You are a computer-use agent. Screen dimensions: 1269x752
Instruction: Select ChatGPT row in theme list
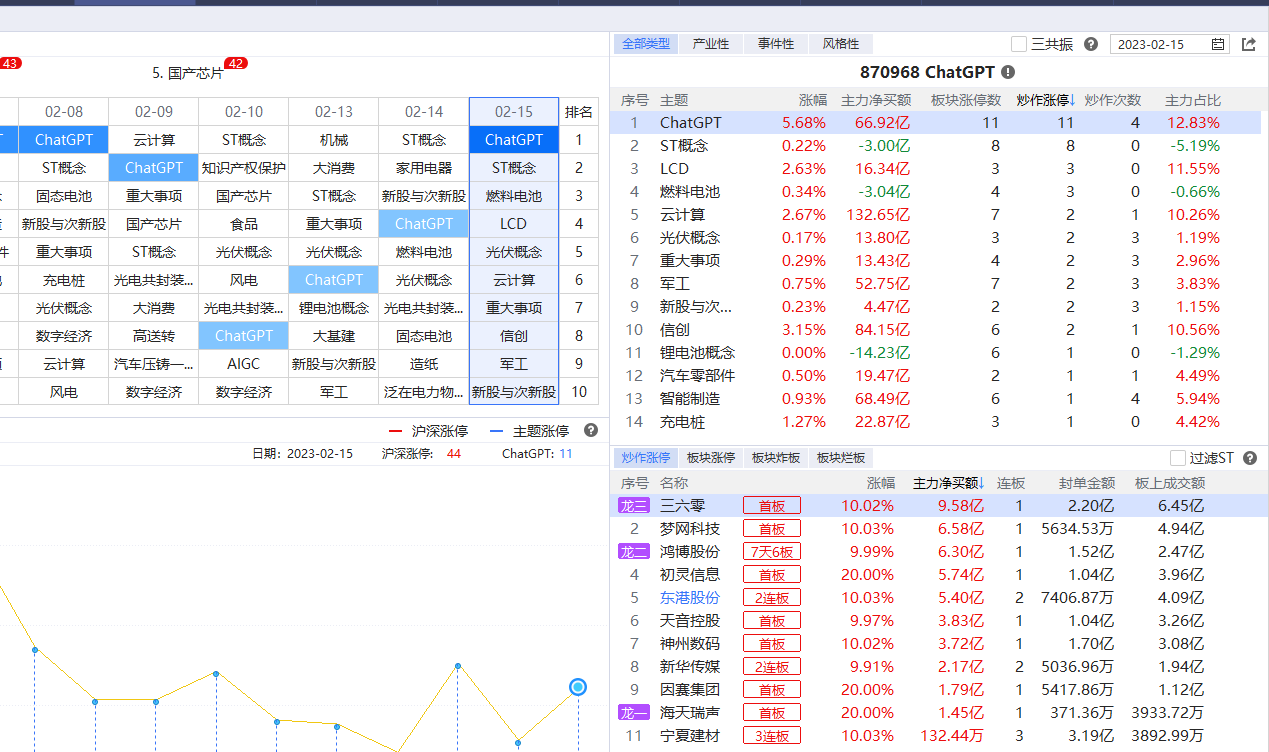[x=936, y=123]
